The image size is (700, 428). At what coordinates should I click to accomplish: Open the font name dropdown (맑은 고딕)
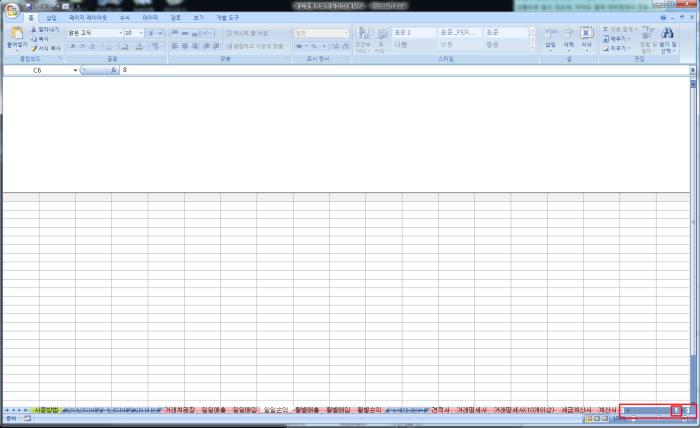pyautogui.click(x=118, y=32)
